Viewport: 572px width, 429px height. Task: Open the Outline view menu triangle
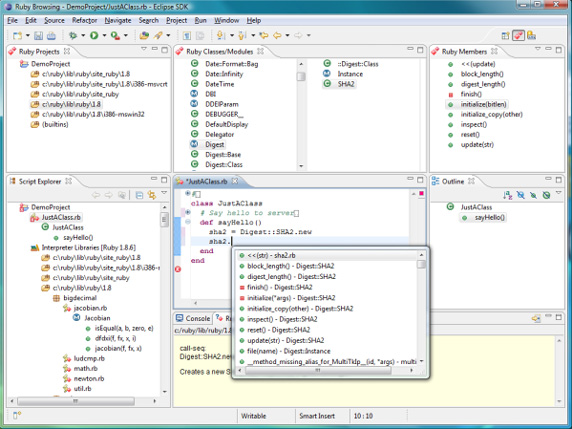[559, 193]
